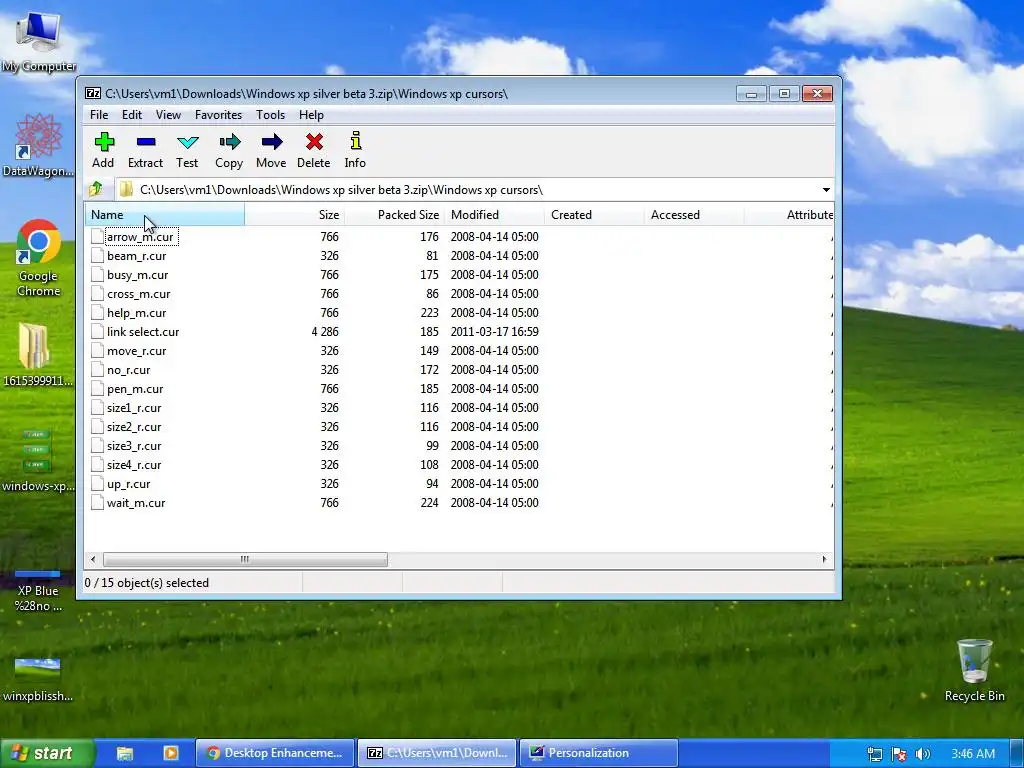Viewport: 1024px width, 768px height.
Task: Sort by the Size column header
Action: pos(295,215)
